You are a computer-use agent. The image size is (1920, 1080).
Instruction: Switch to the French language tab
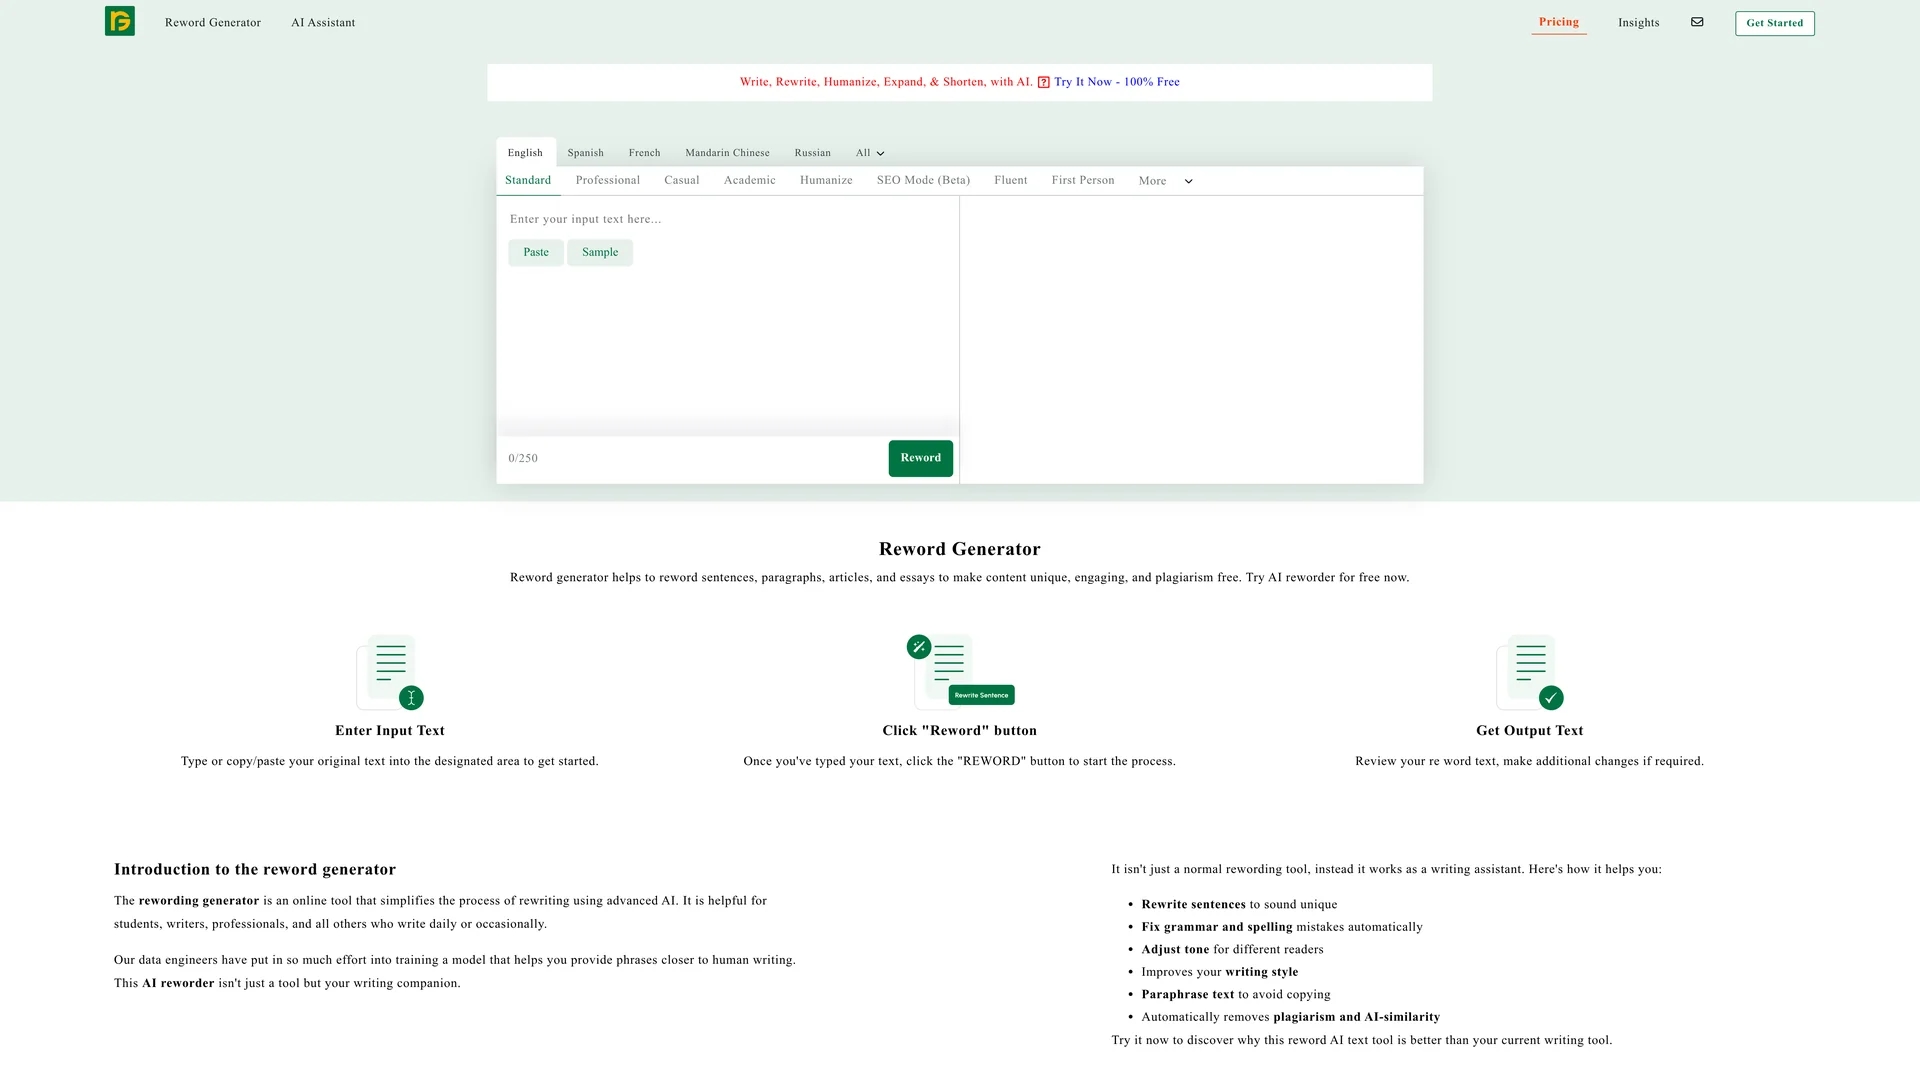644,153
